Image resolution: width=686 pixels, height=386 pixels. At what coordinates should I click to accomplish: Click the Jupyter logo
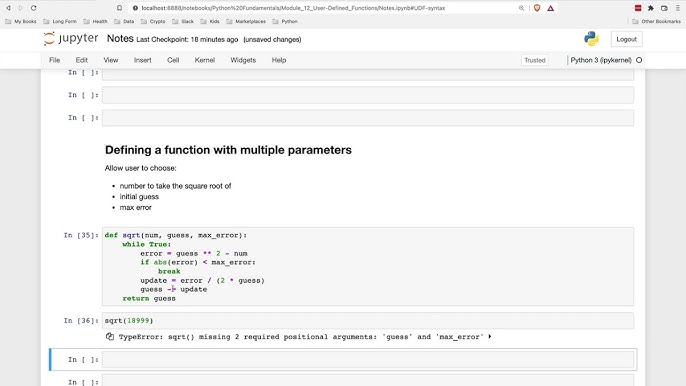[71, 39]
